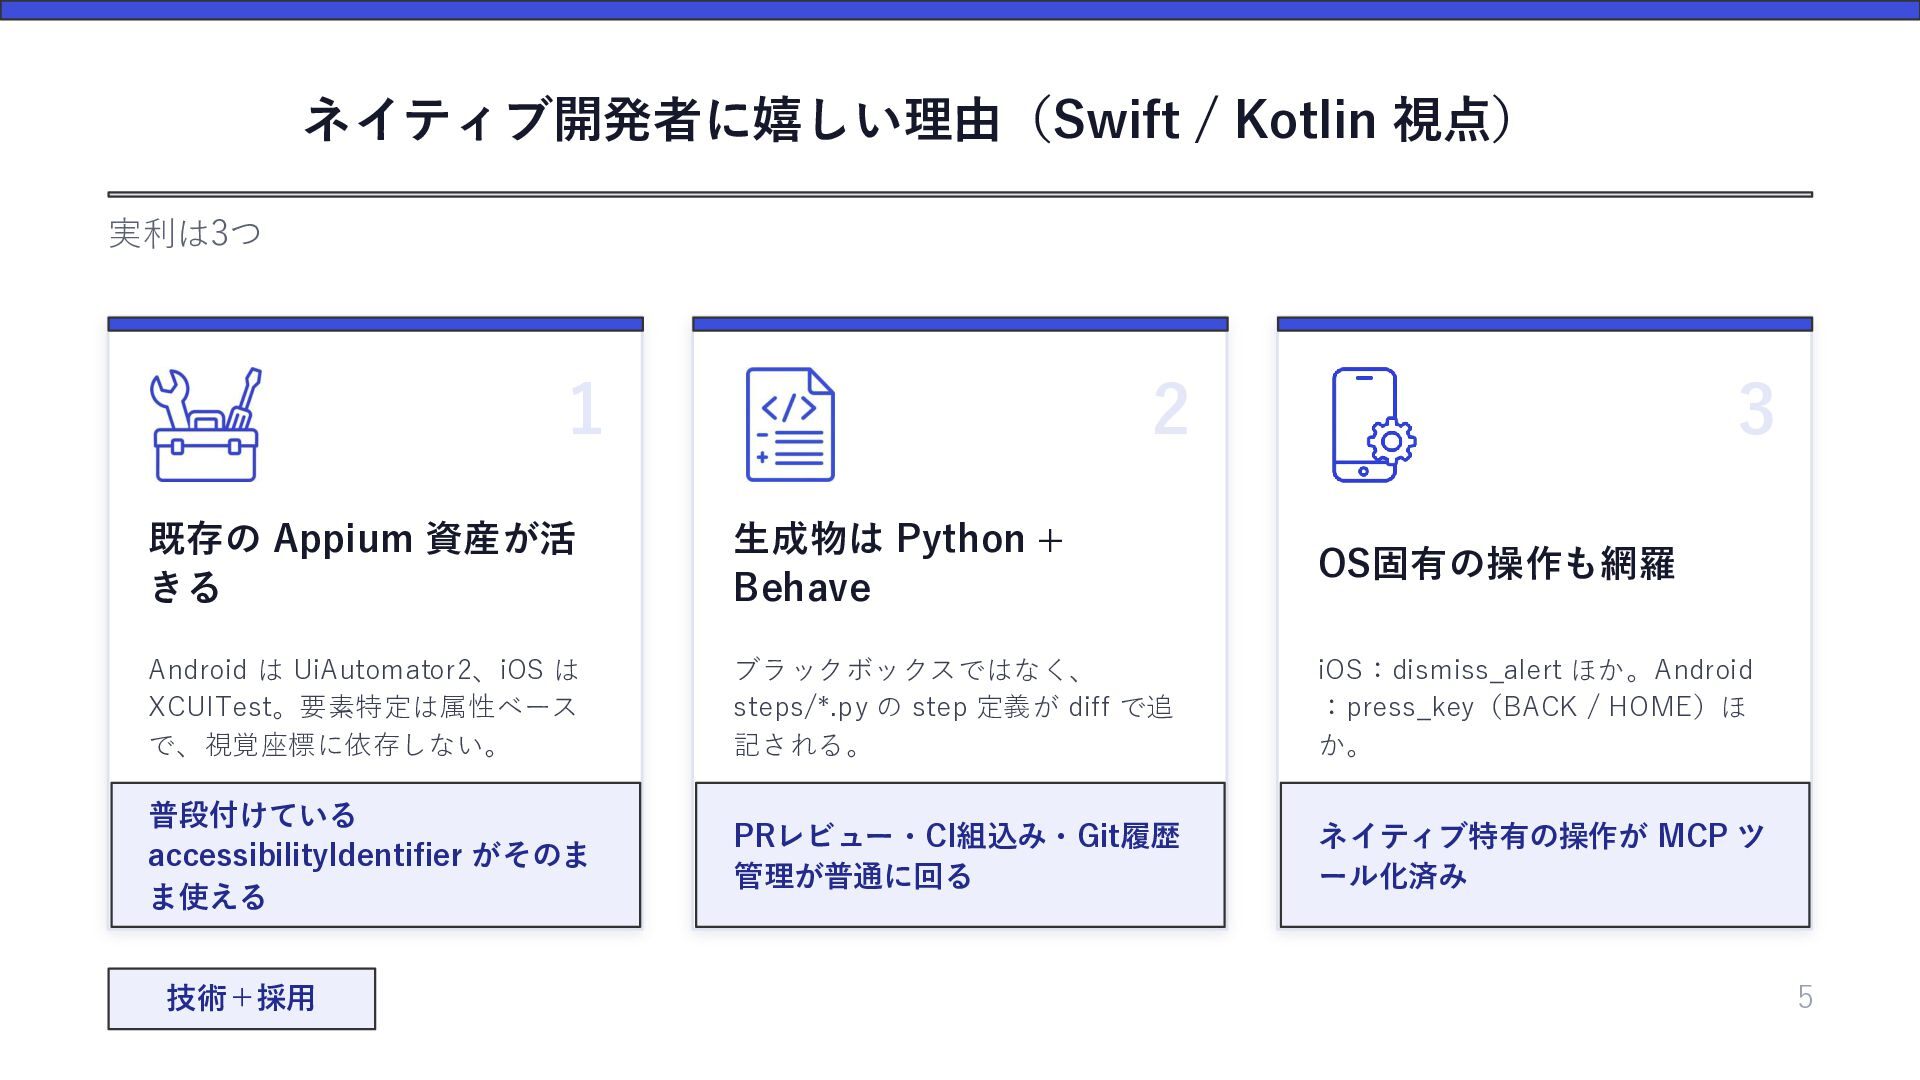Image resolution: width=1920 pixels, height=1080 pixels.
Task: Click the PRレビュー・CI組込み highlight box
Action: pos(960,855)
